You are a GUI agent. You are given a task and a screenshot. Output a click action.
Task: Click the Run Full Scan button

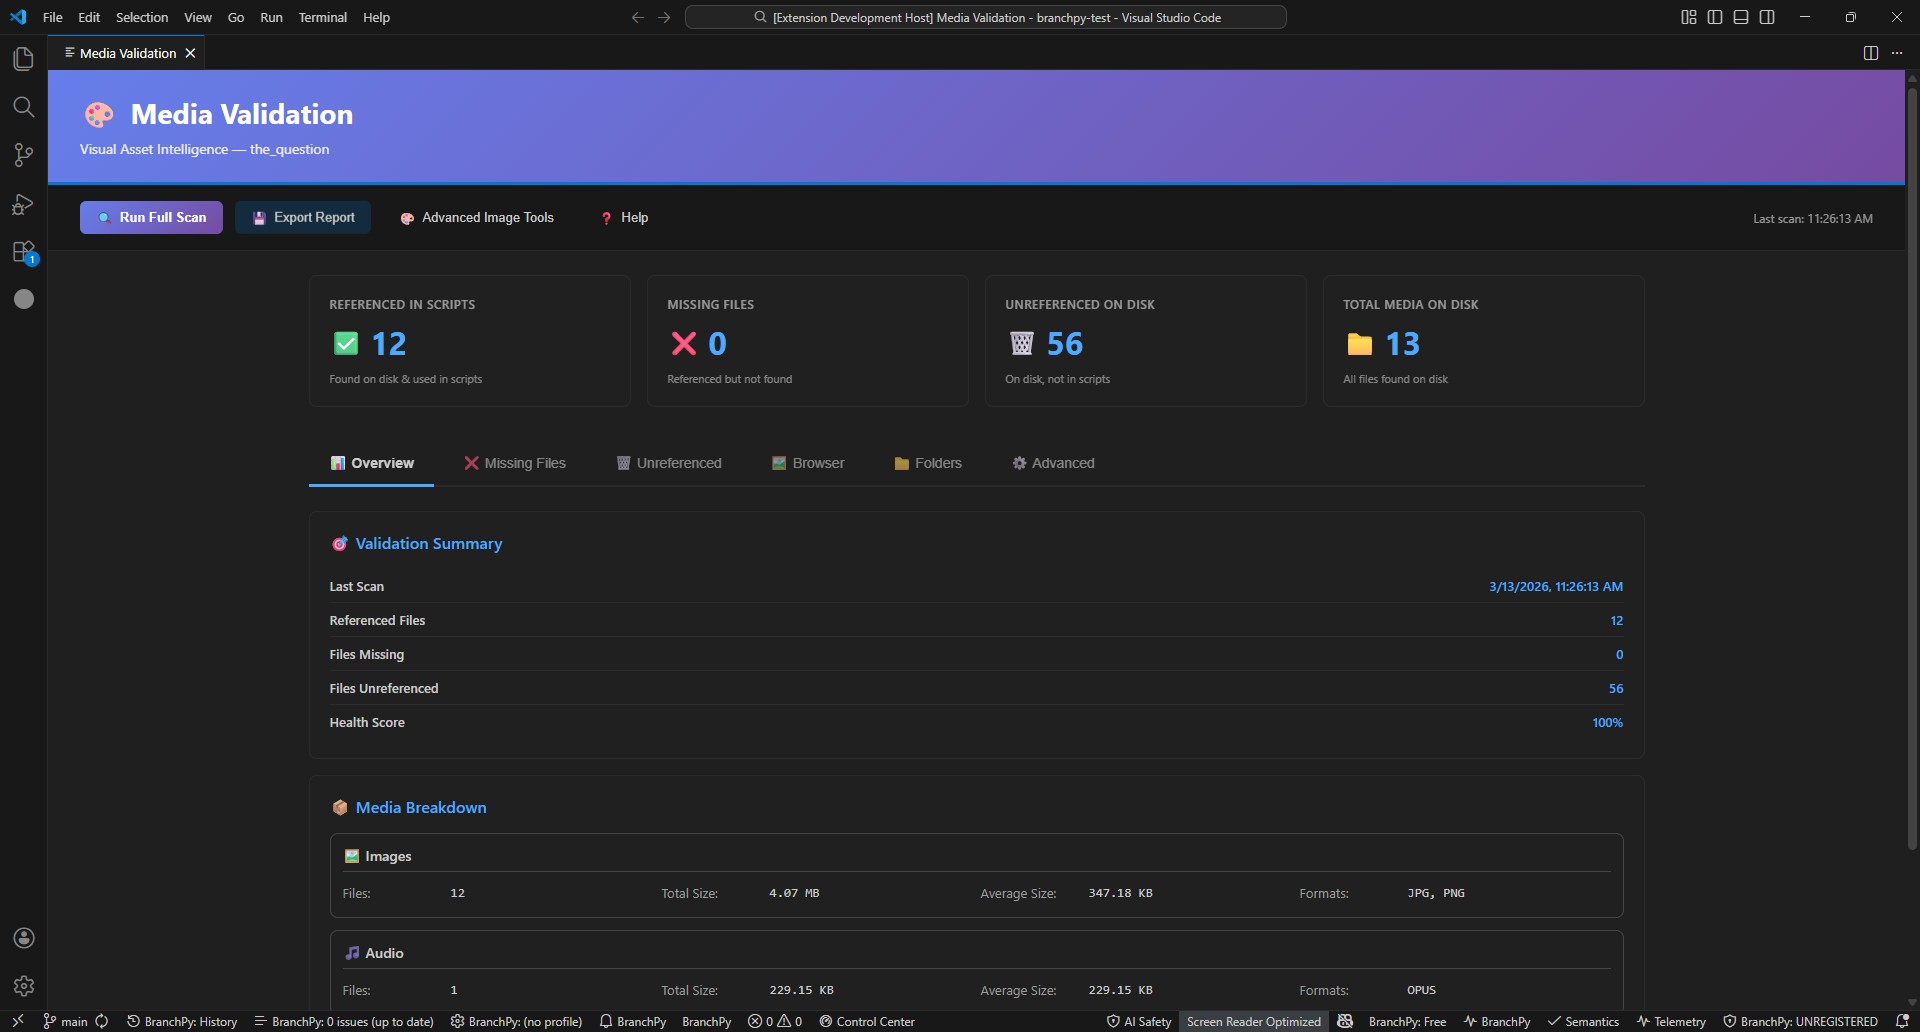coord(151,217)
